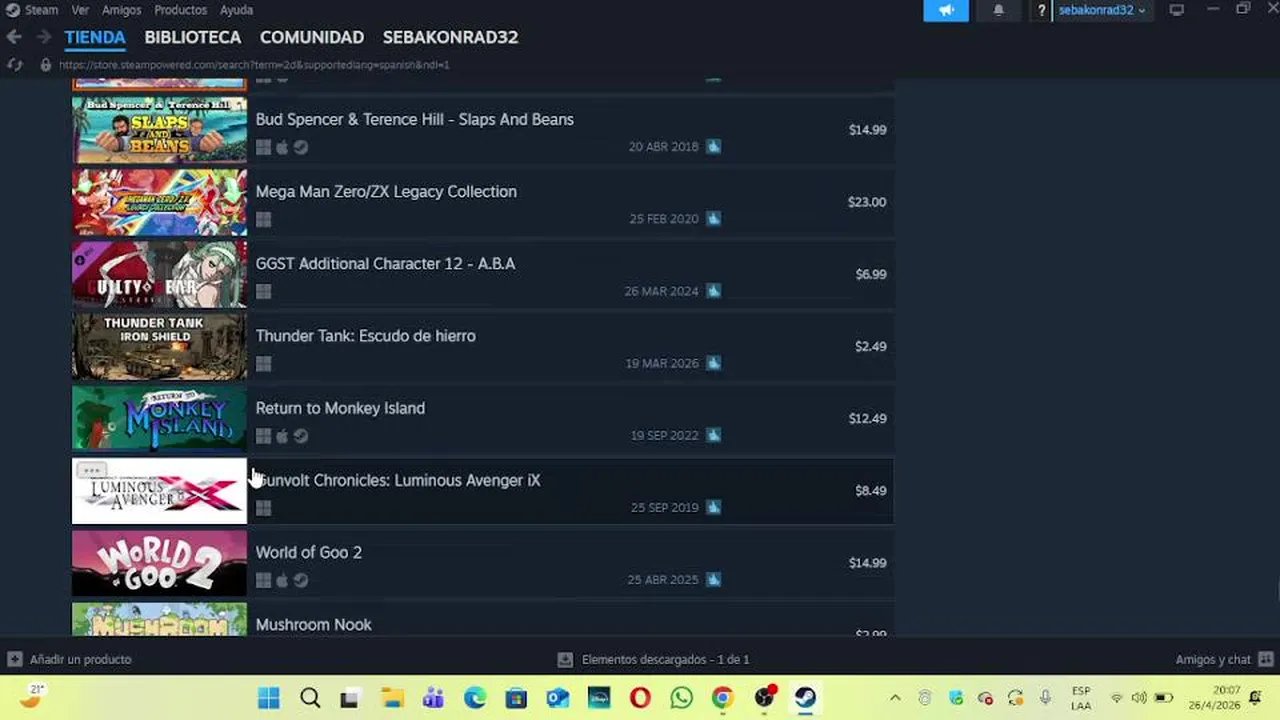Click Thunder Tank Iron Shield thumbnail
The image size is (1280, 720).
[159, 346]
